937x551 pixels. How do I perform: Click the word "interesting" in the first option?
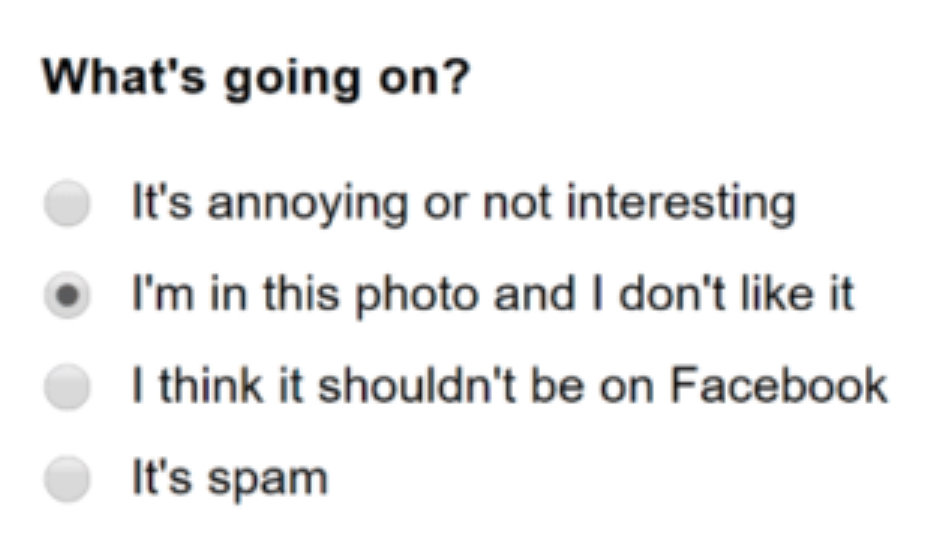point(681,204)
